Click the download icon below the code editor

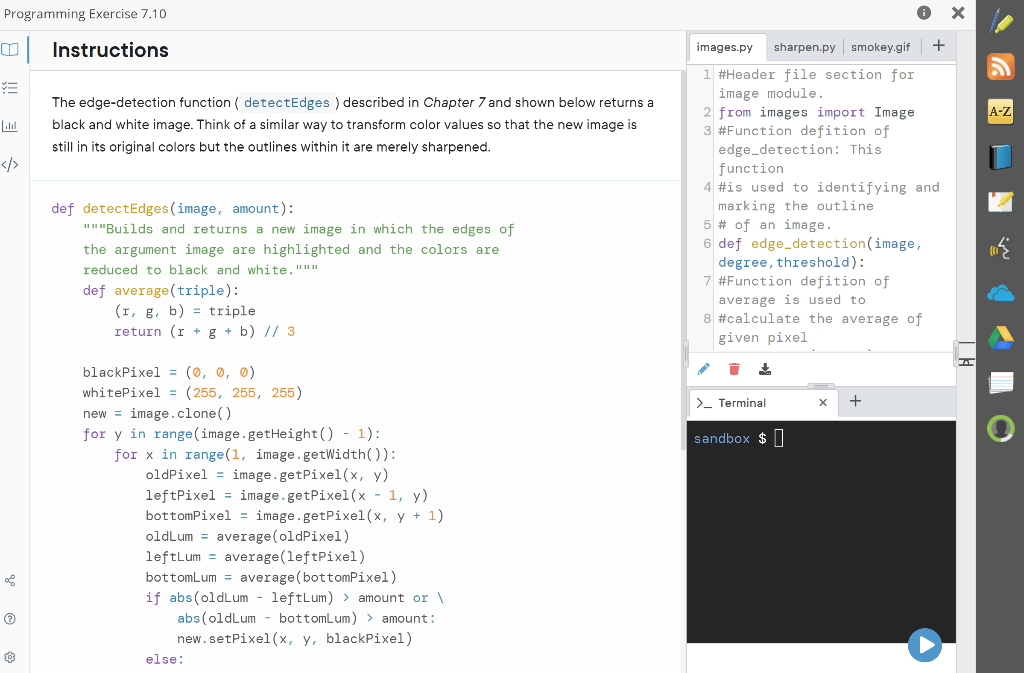(766, 368)
